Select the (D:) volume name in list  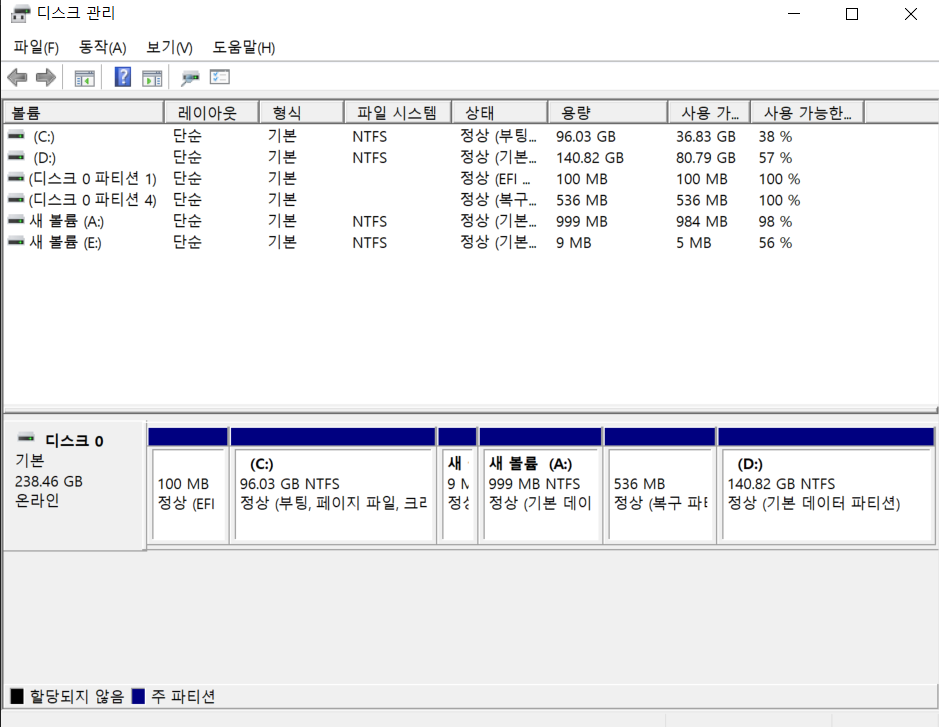[44, 157]
